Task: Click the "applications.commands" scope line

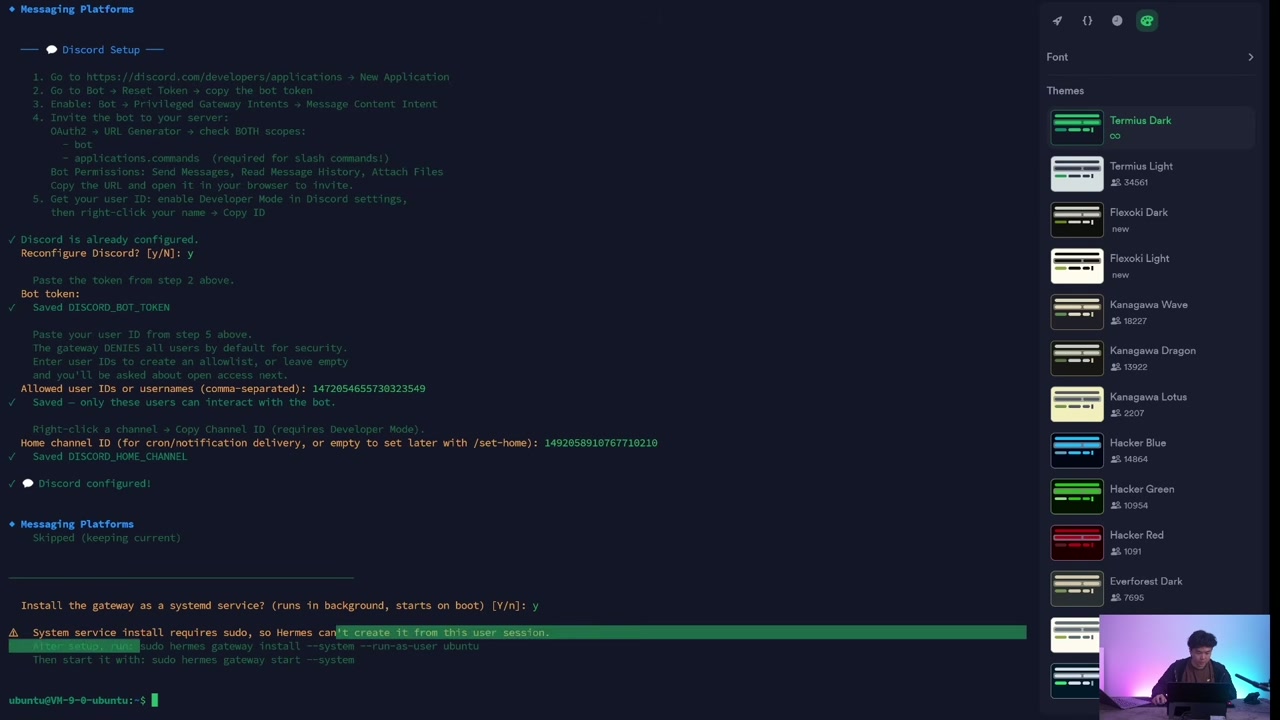Action: click(231, 158)
